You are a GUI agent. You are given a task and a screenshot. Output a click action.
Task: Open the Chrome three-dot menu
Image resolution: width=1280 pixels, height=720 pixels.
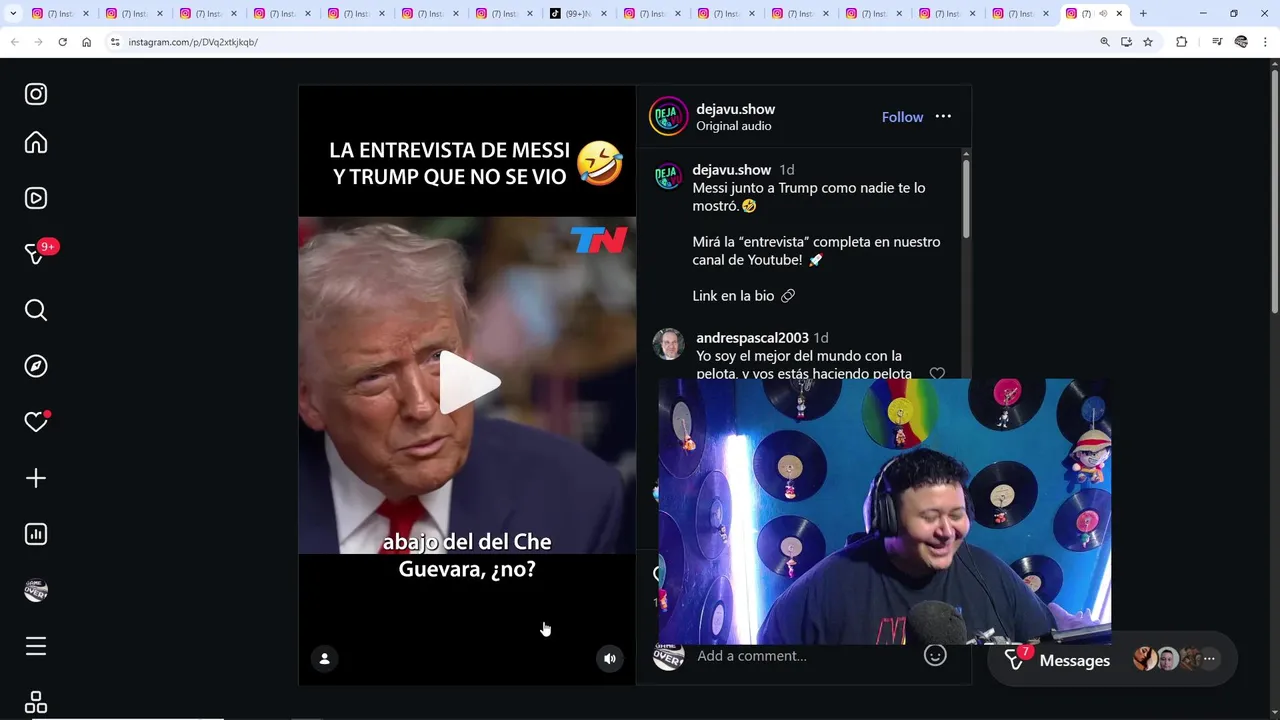pos(1266,42)
